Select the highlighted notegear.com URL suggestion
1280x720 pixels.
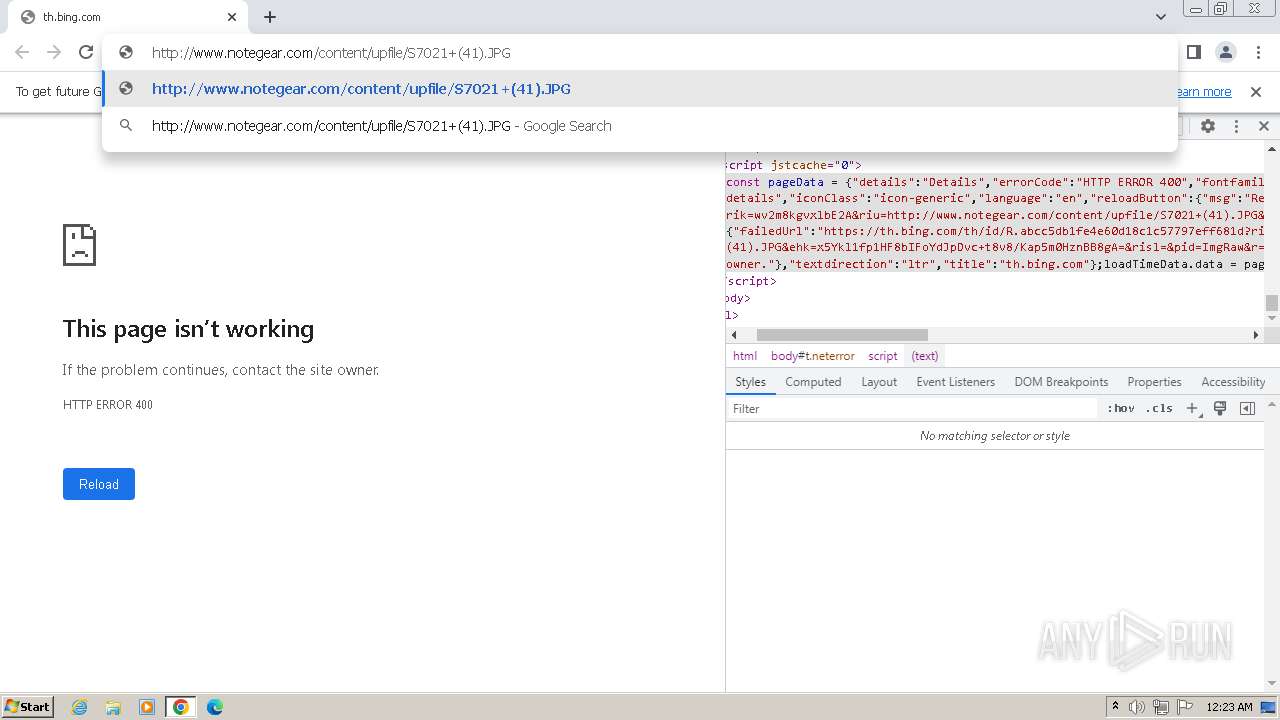(640, 89)
